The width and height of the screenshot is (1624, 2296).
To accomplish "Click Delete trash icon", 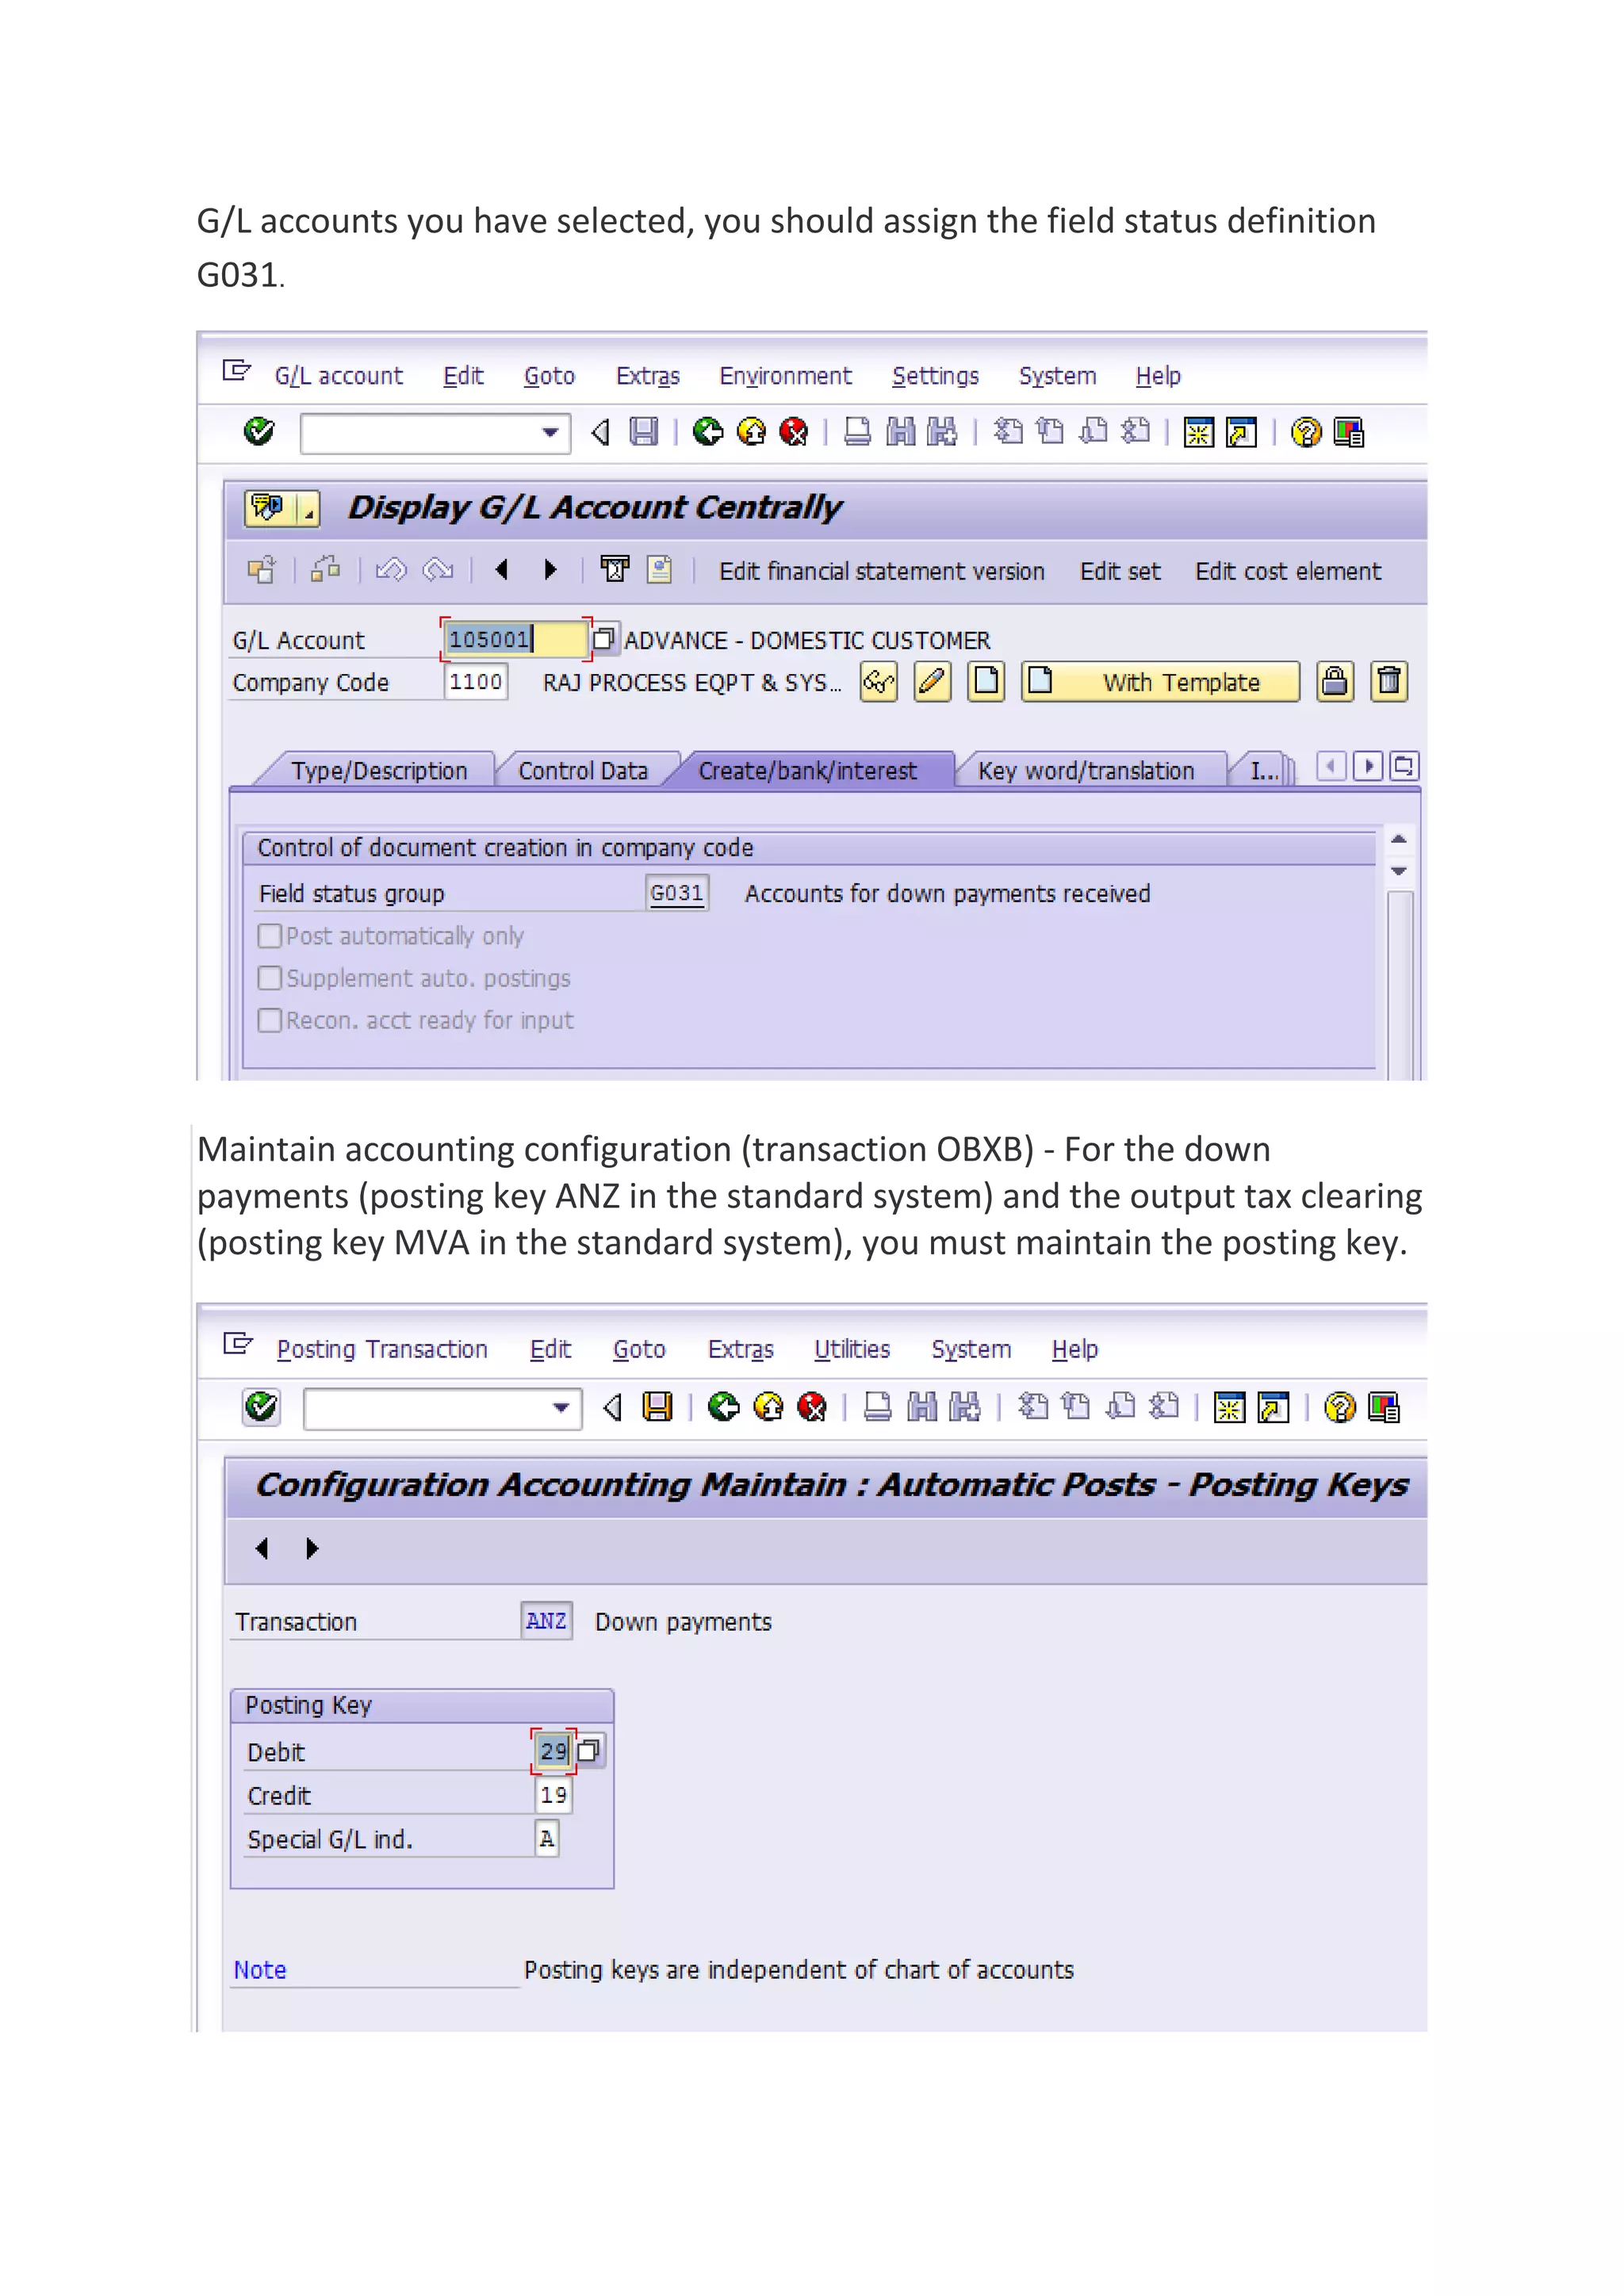I will pyautogui.click(x=1389, y=682).
